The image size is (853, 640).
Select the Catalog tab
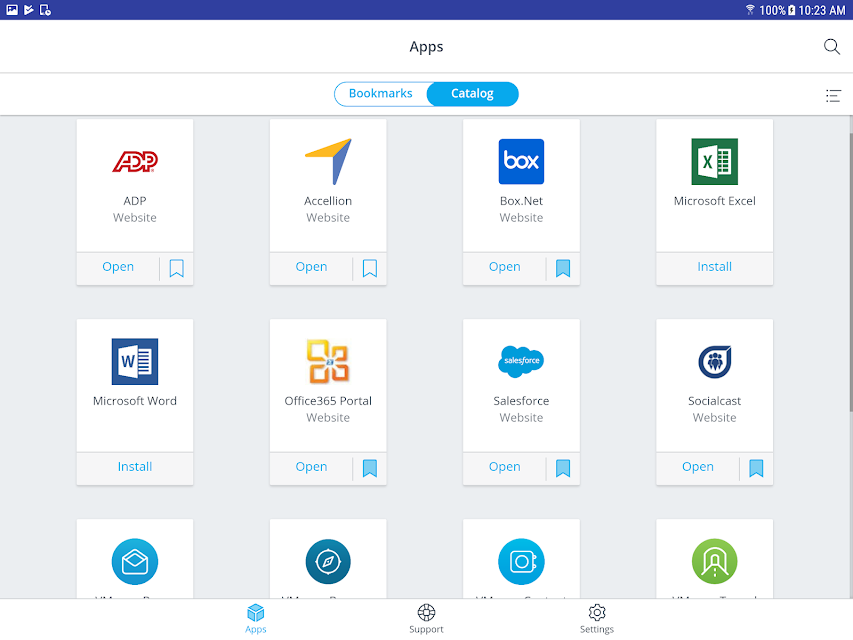472,94
